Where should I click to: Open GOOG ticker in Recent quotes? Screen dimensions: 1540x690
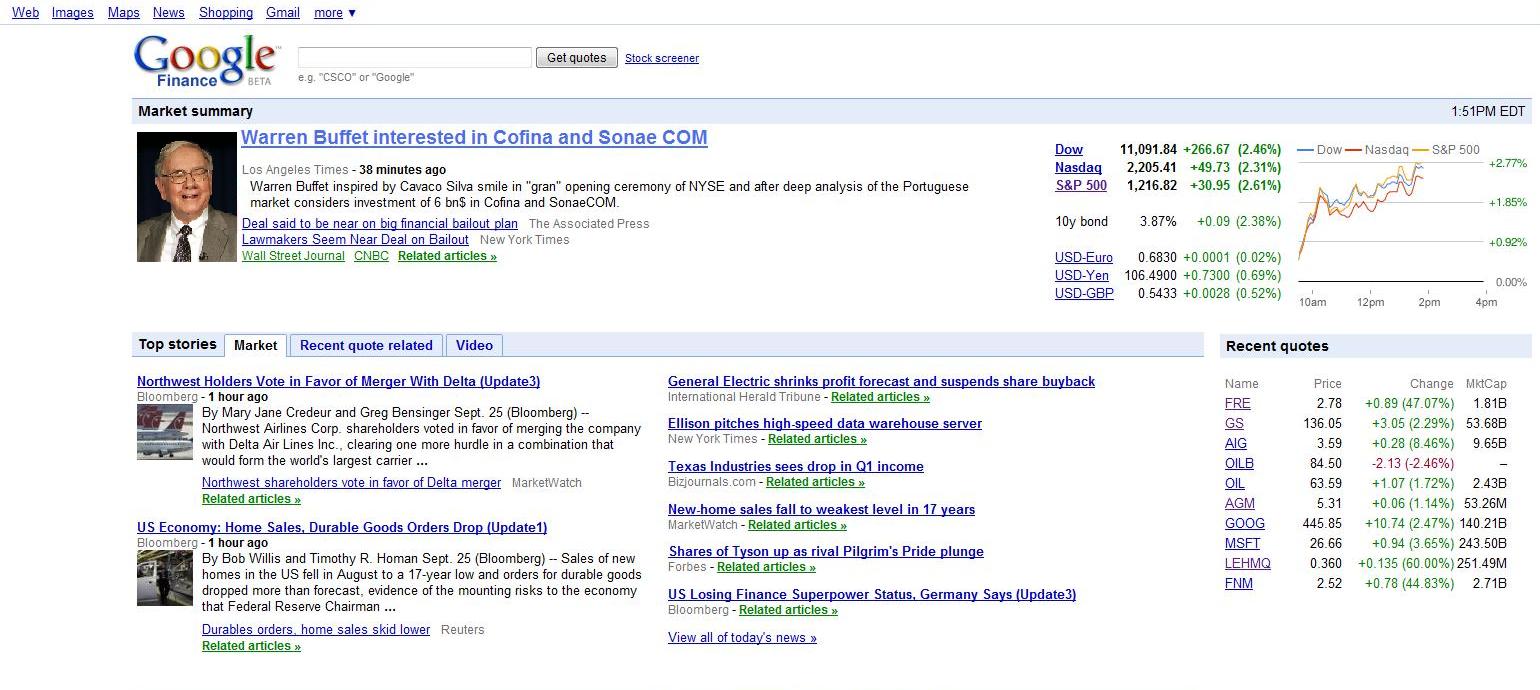point(1245,524)
